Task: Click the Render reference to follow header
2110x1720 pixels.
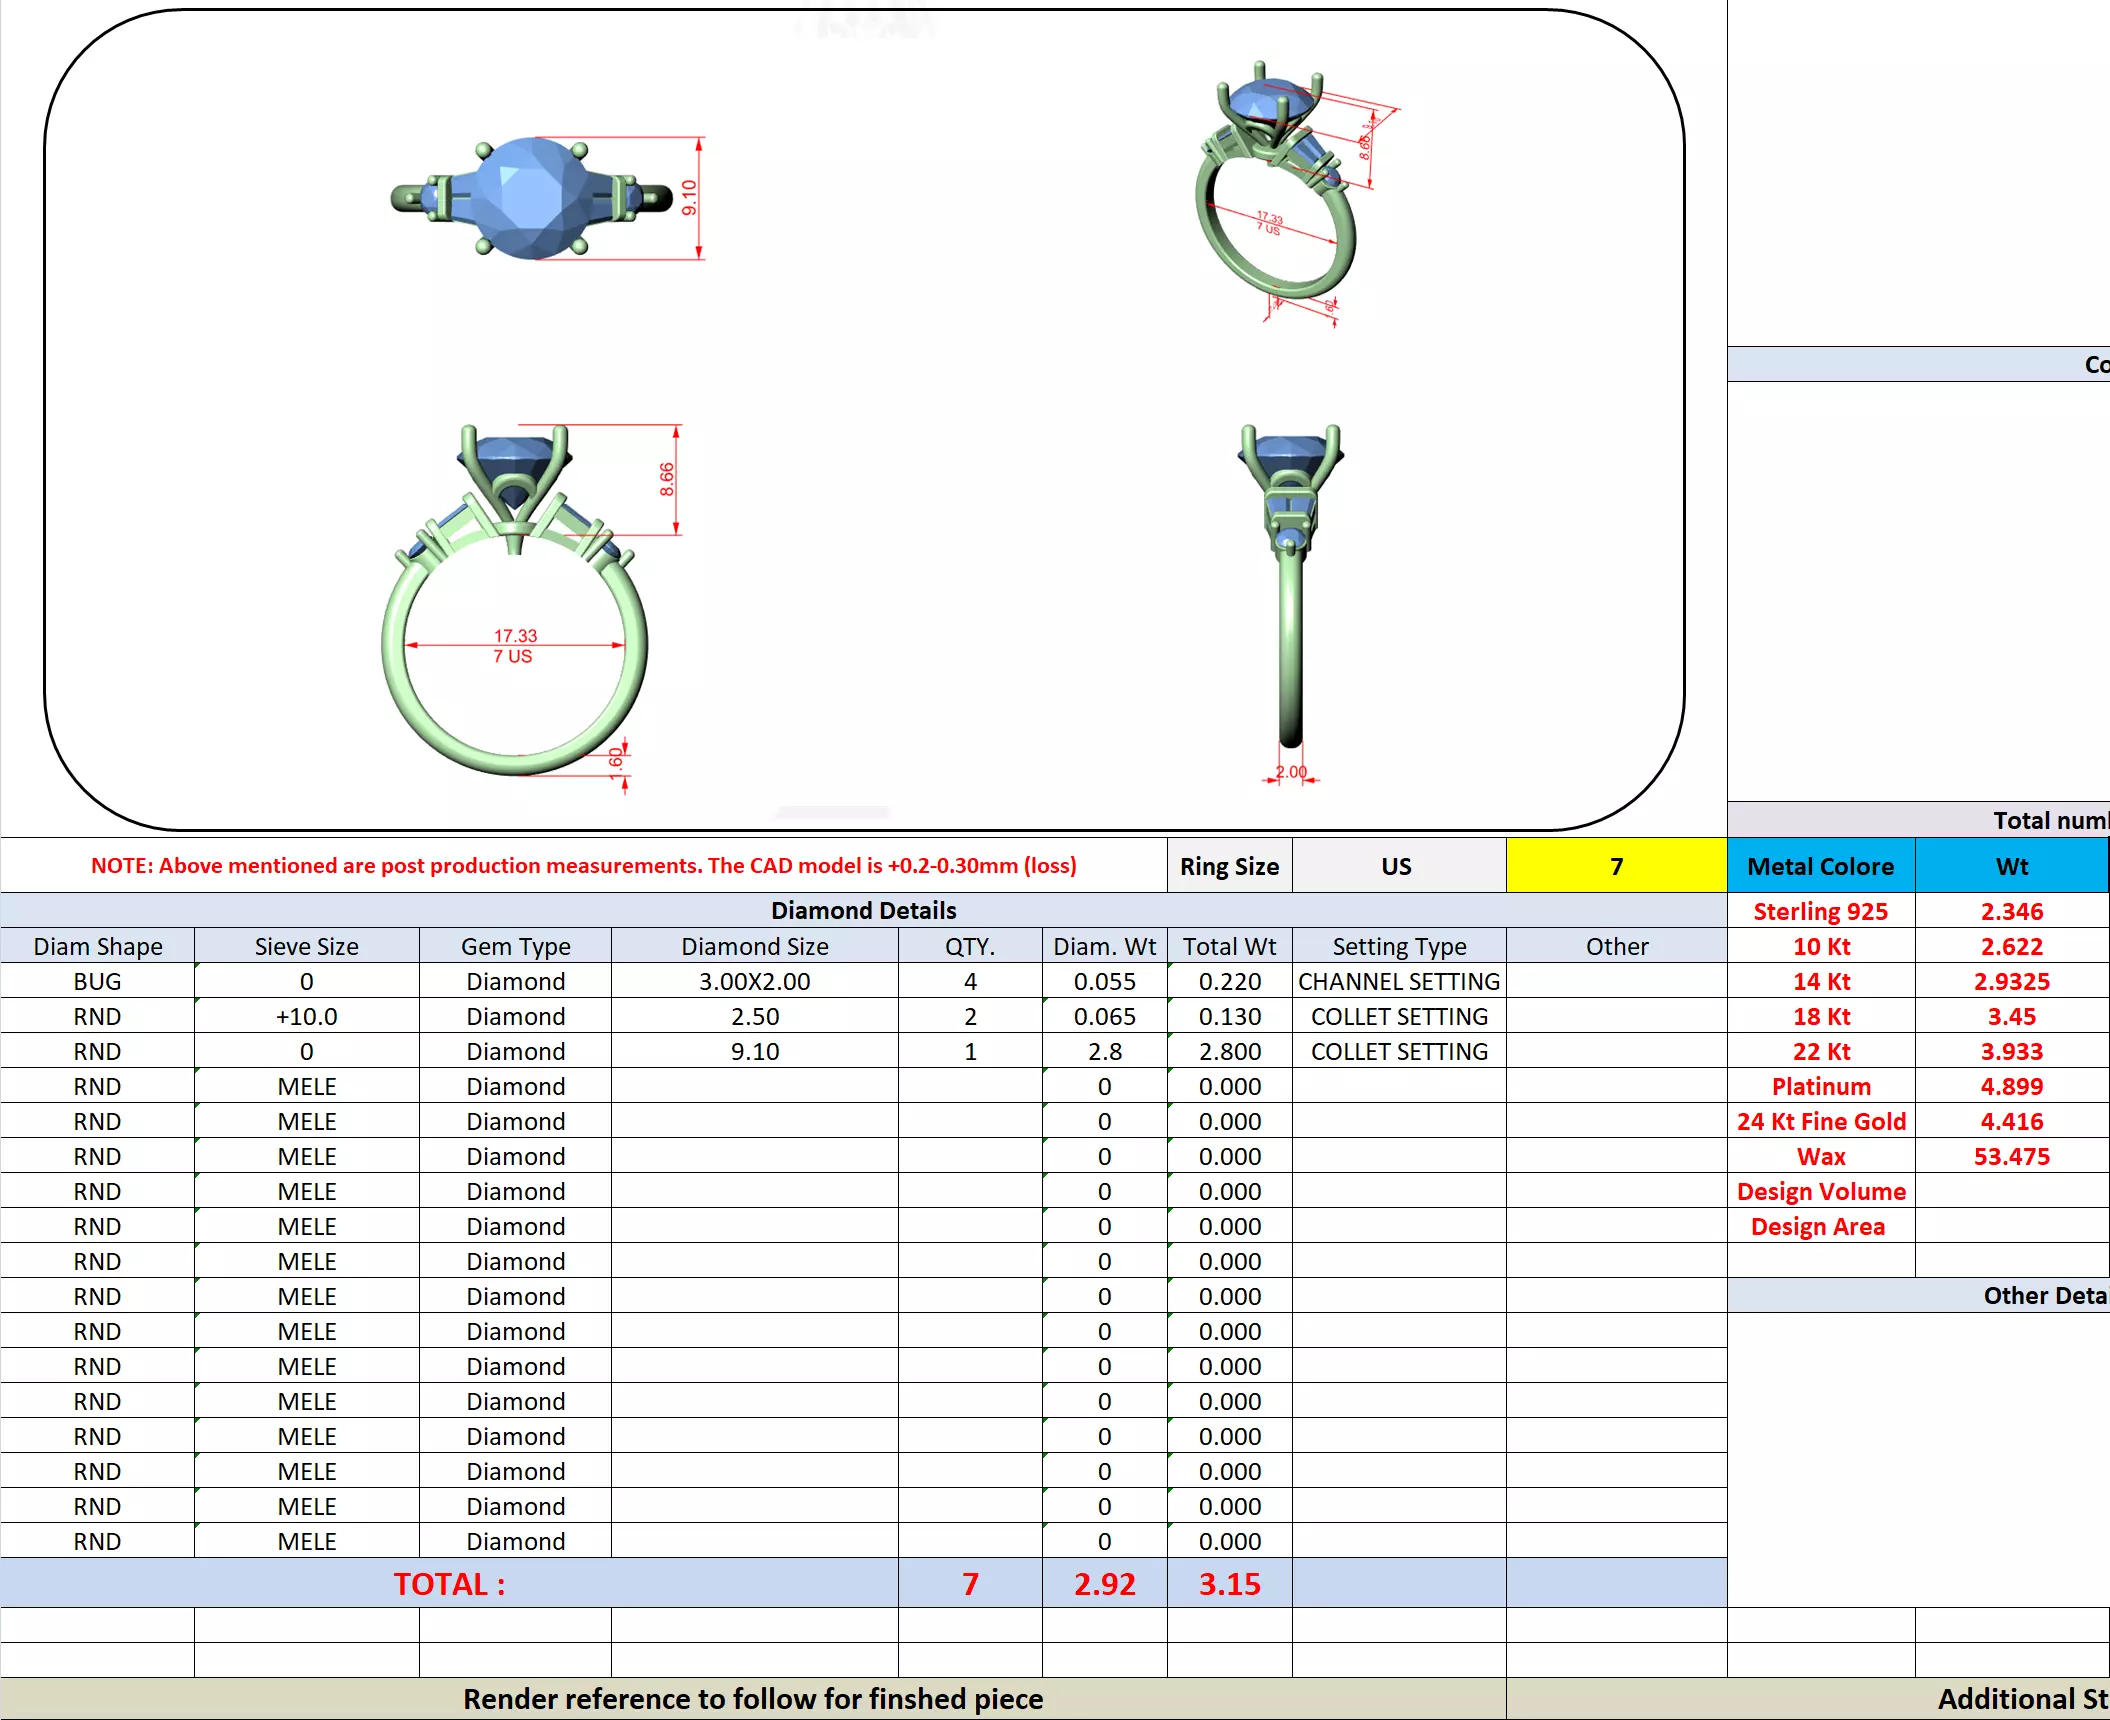Action: point(752,1699)
